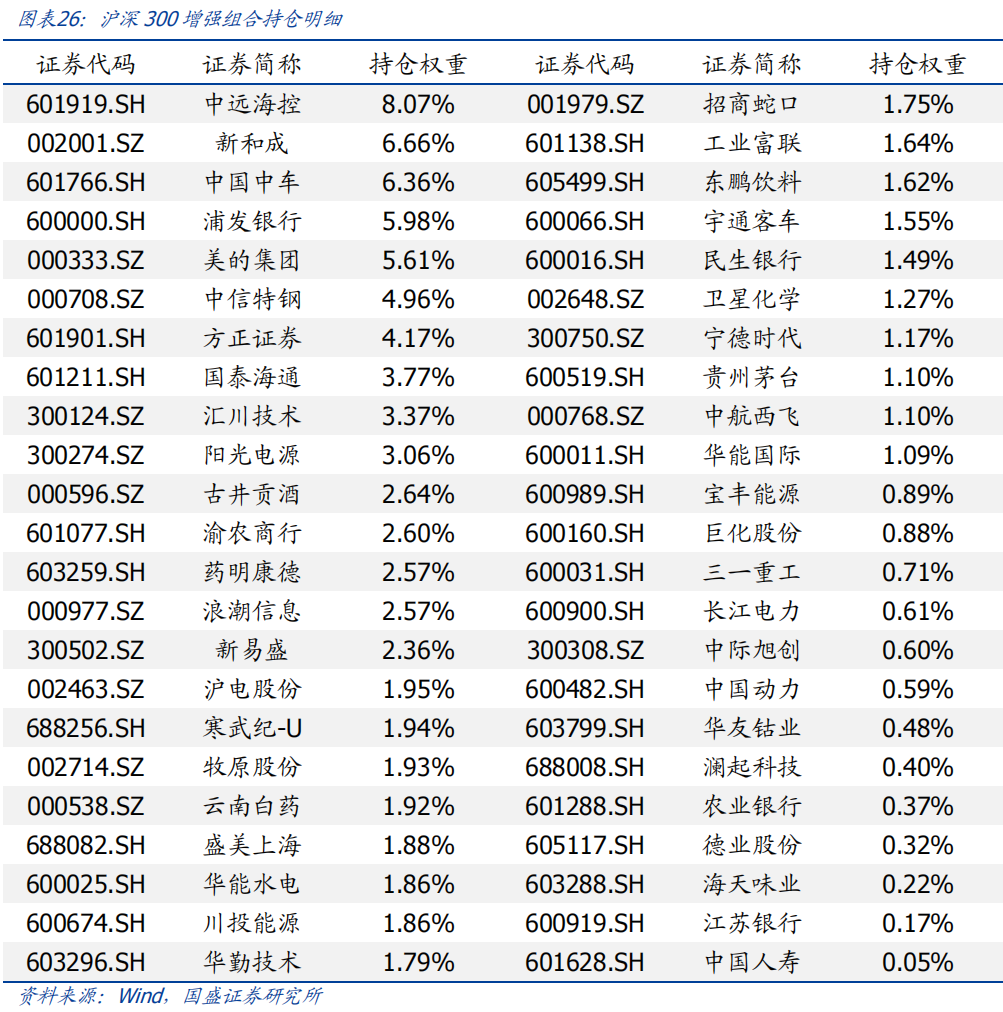This screenshot has height=1012, width=1003.
Task: Click stock name 宁德时代
Action: click(752, 338)
